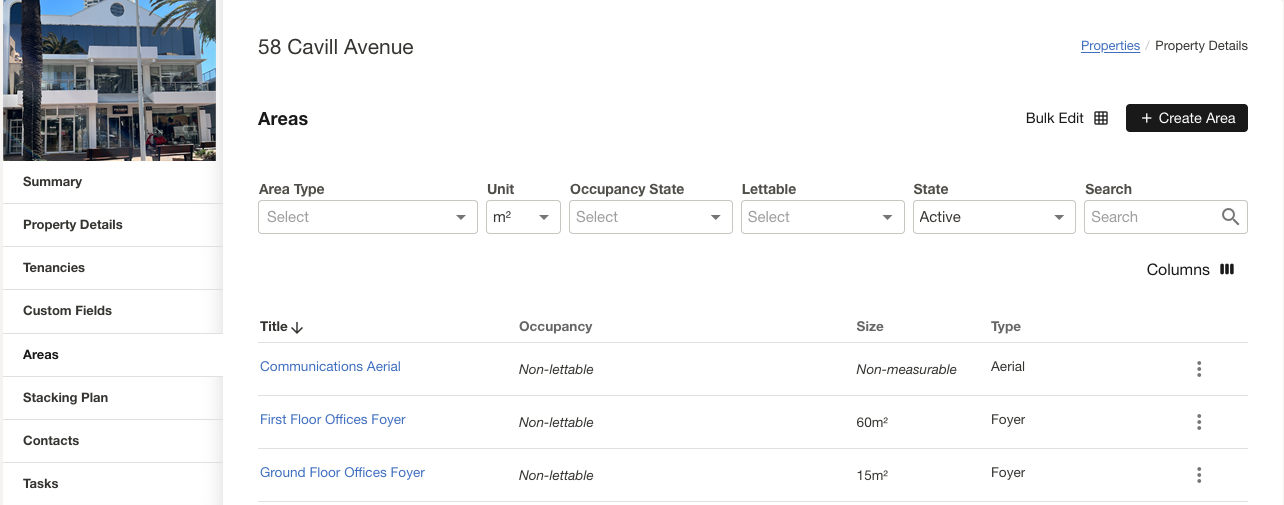Change the State filter from Active
The height and width of the screenshot is (505, 1284).
(993, 217)
